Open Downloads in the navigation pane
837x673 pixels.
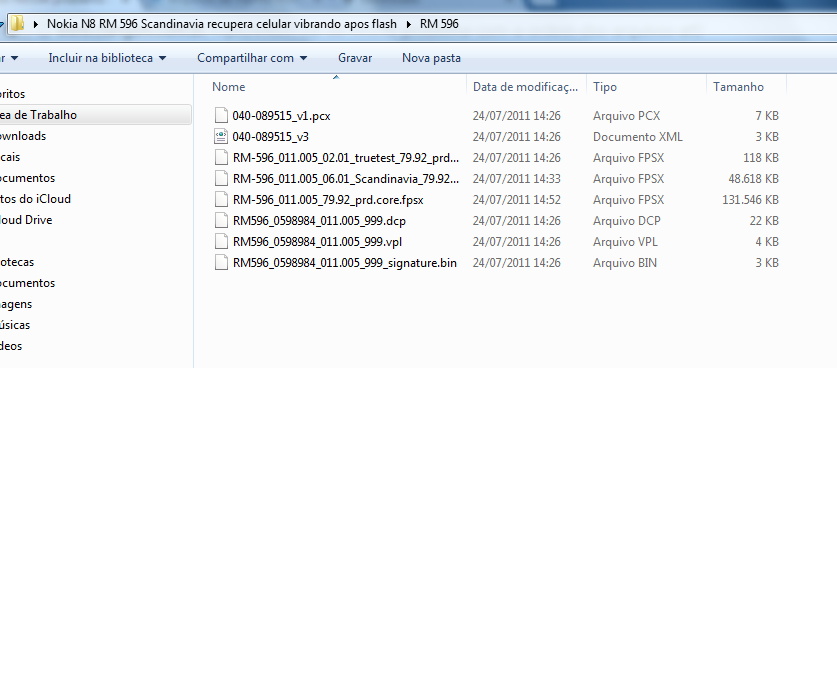click(x=23, y=136)
